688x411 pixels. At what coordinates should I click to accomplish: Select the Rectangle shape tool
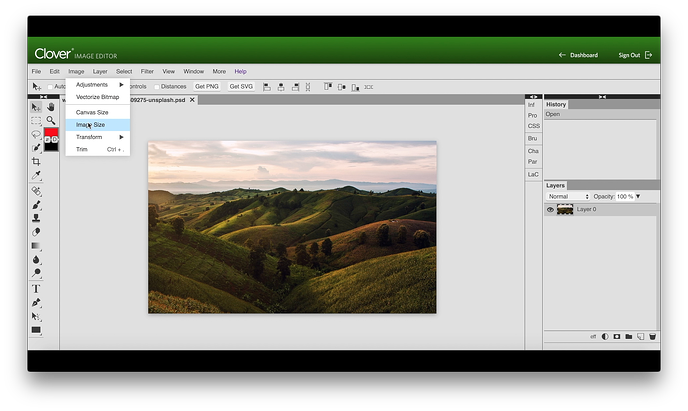(x=36, y=330)
